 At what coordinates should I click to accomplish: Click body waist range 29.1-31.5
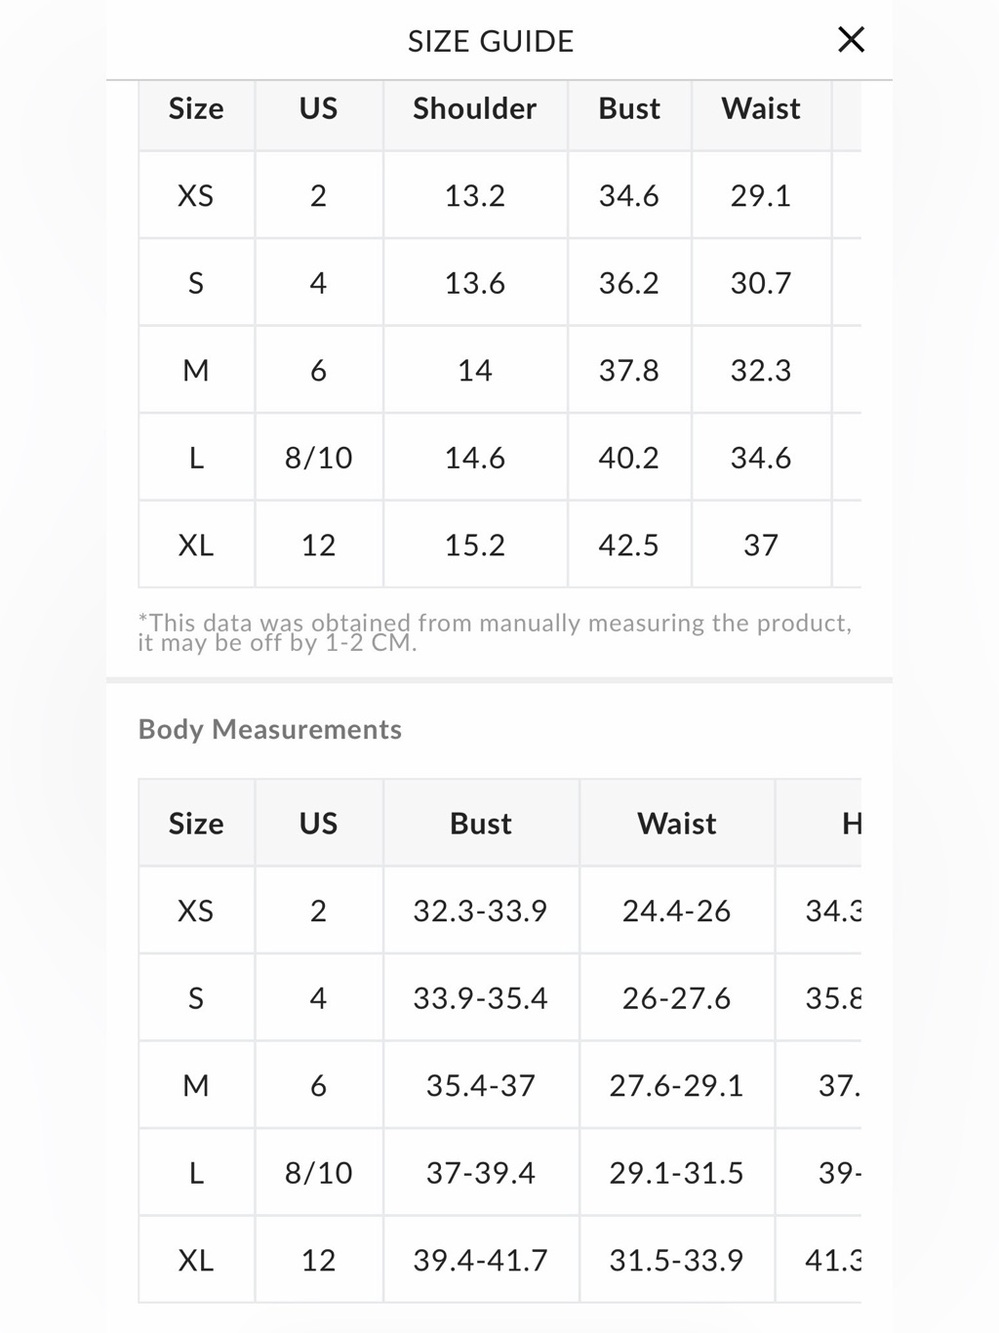(x=677, y=1173)
